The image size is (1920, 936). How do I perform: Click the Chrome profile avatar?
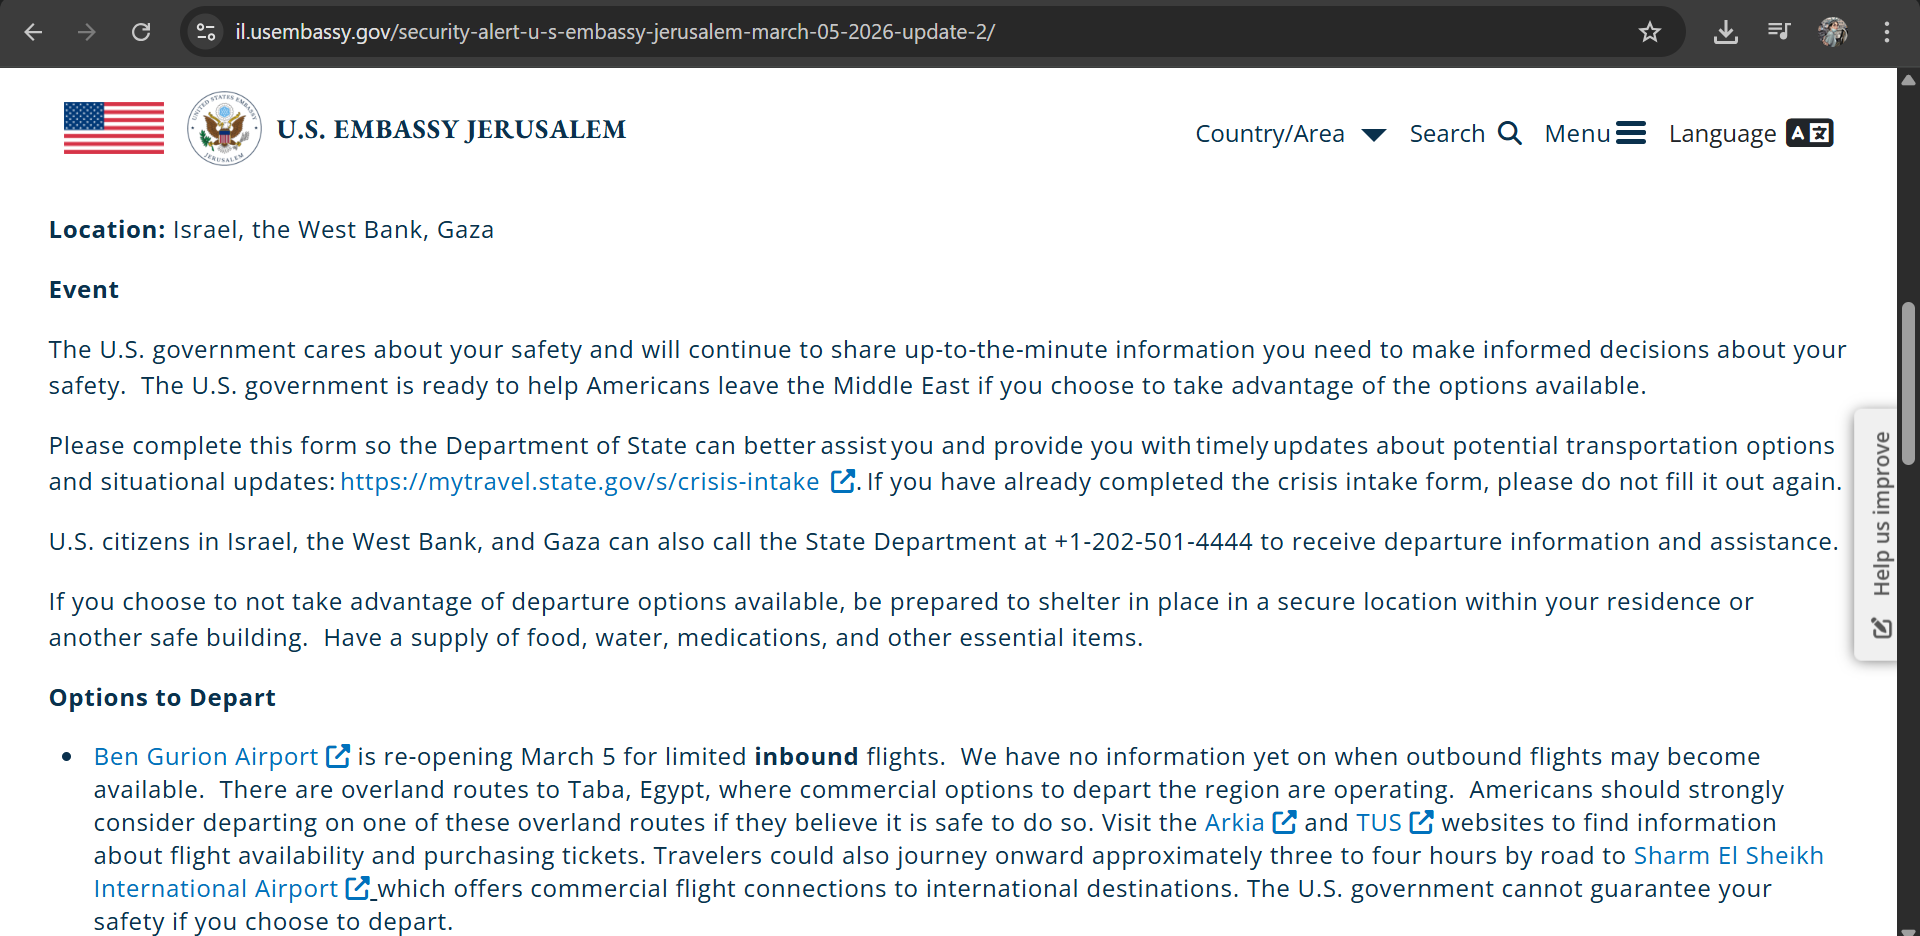[1833, 32]
